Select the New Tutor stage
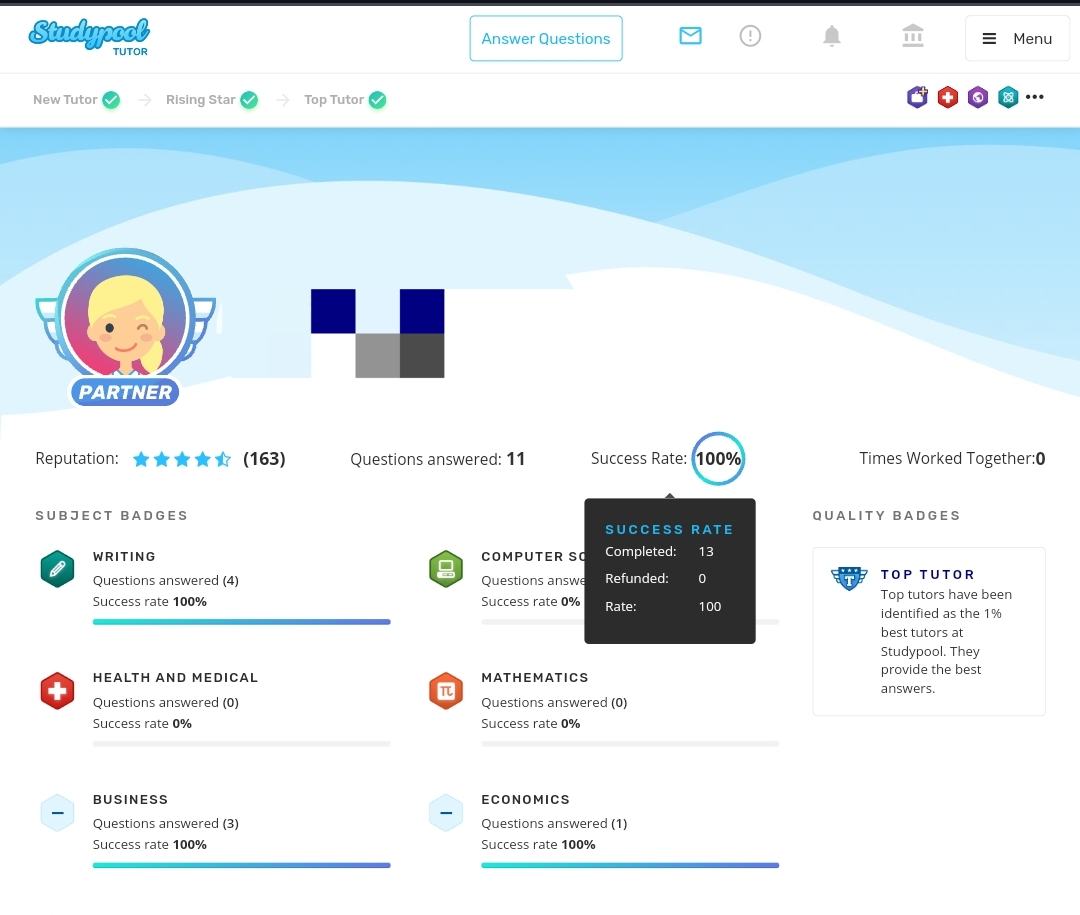The image size is (1080, 915). coord(65,100)
